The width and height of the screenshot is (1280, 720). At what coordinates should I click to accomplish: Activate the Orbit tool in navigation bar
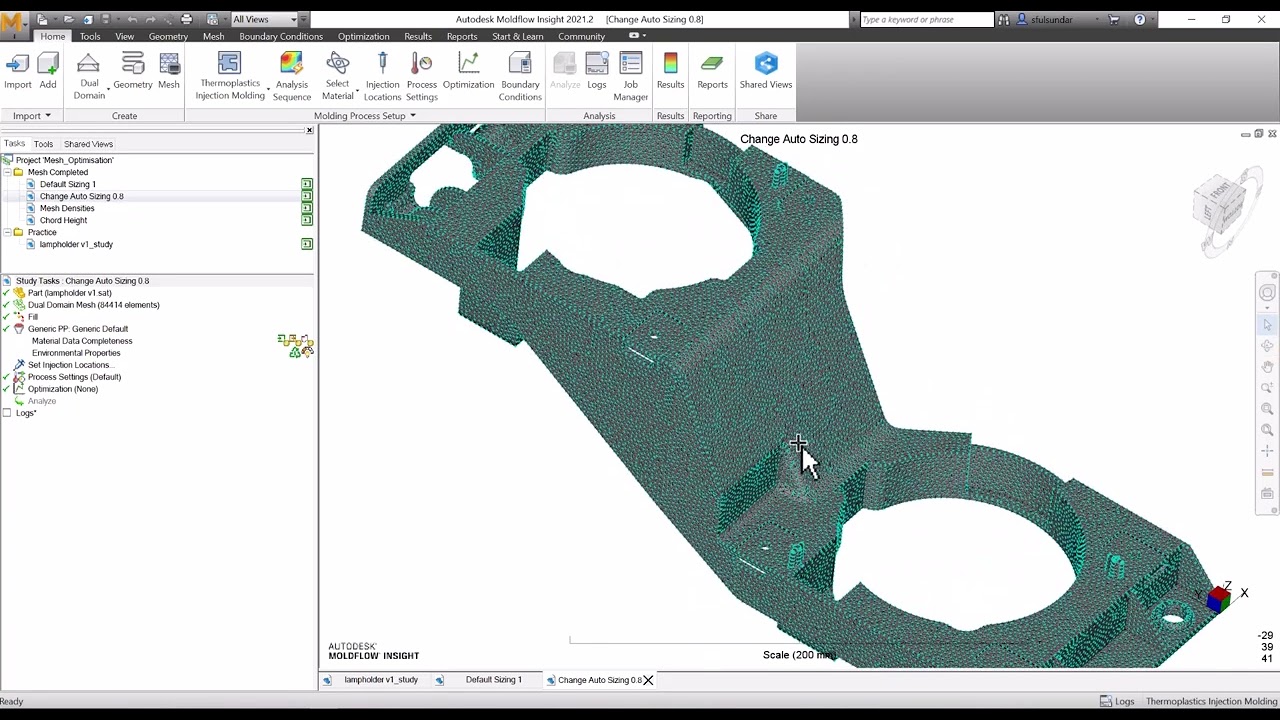(x=1267, y=346)
